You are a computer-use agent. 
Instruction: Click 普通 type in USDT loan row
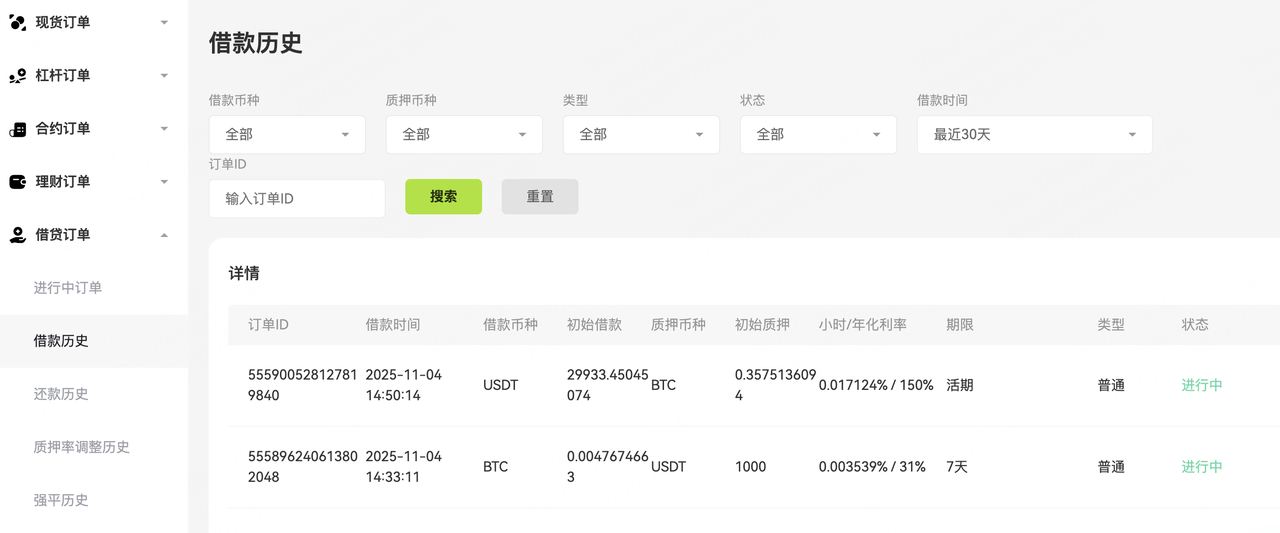(x=1111, y=385)
